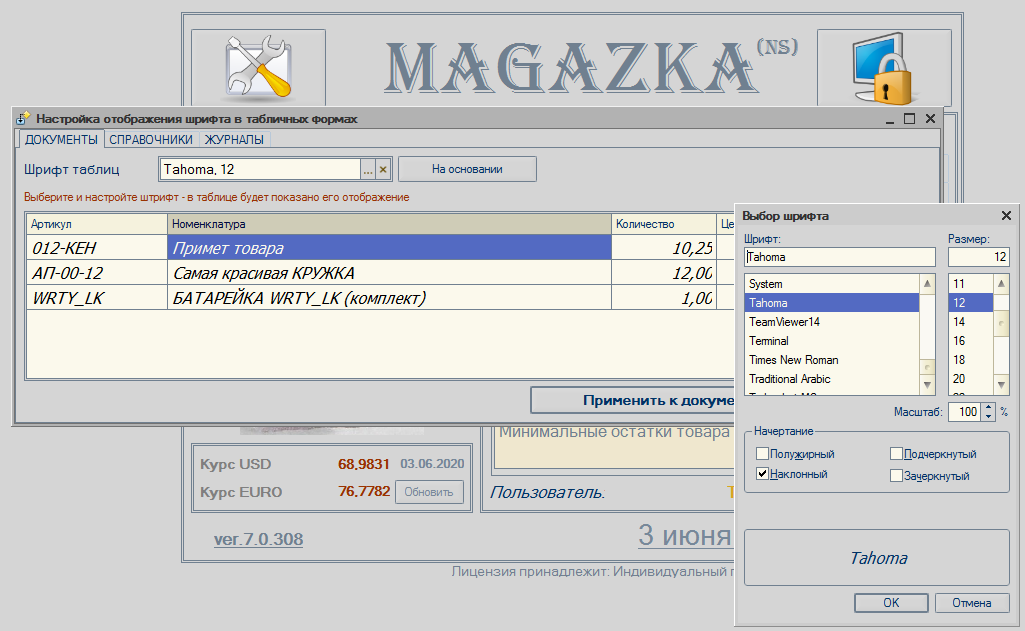Select TeamViewer14 in the font list
Image resolution: width=1025 pixels, height=631 pixels.
(832, 322)
